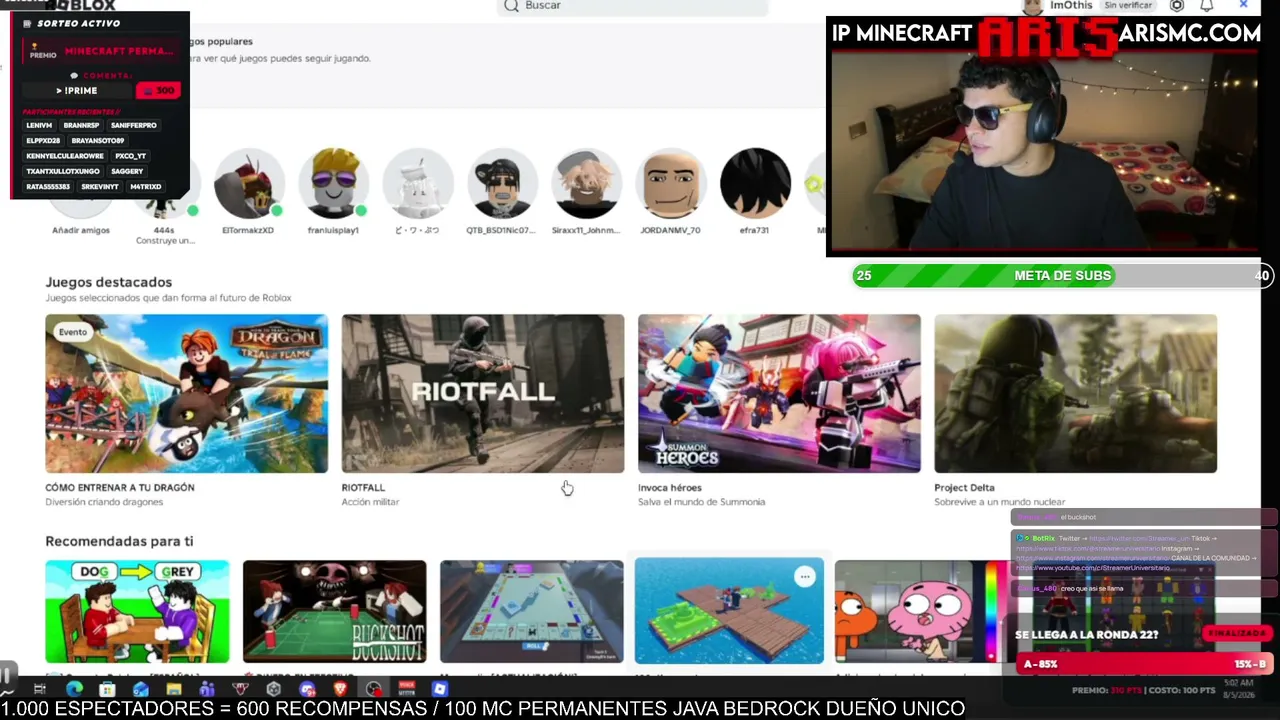Open Microsoft Edge from the taskbar

(74, 689)
